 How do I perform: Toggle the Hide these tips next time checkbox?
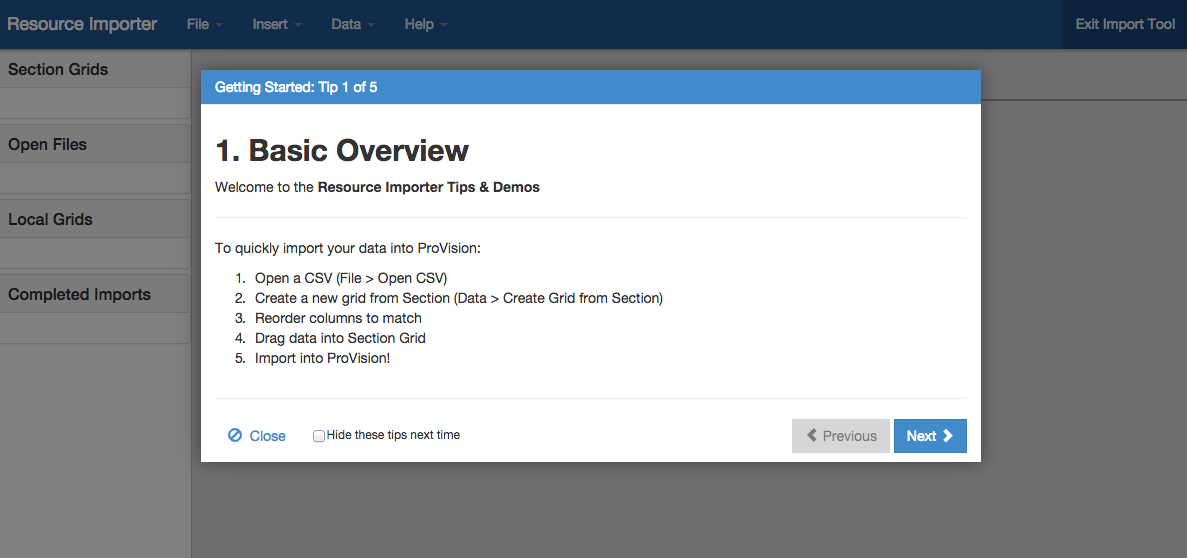pos(319,436)
